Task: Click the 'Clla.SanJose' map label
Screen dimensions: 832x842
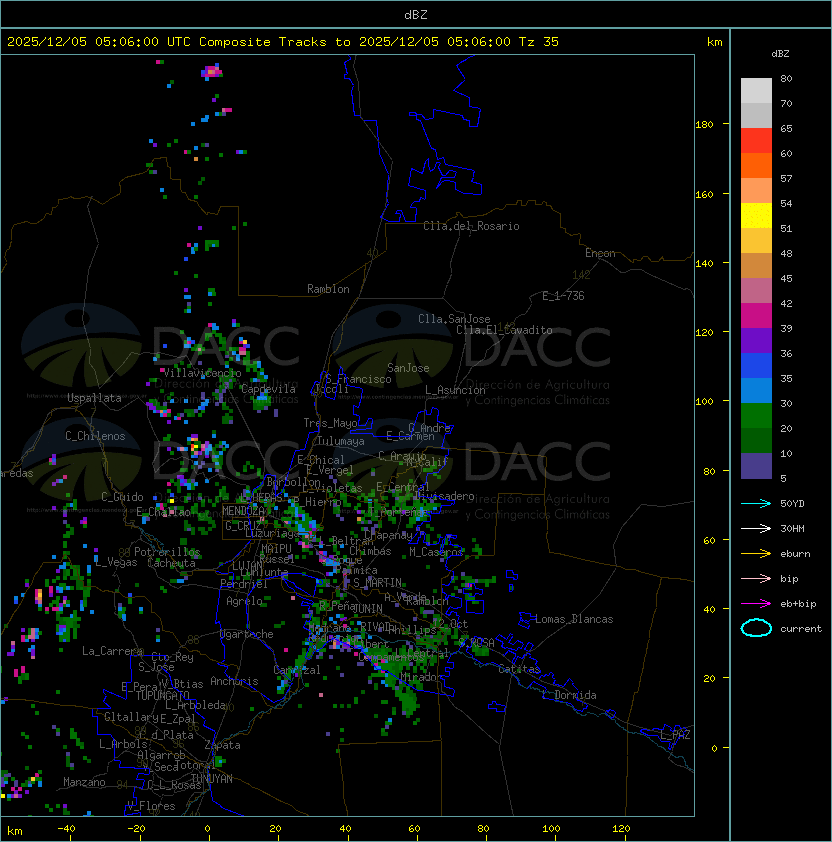Action: [x=454, y=319]
